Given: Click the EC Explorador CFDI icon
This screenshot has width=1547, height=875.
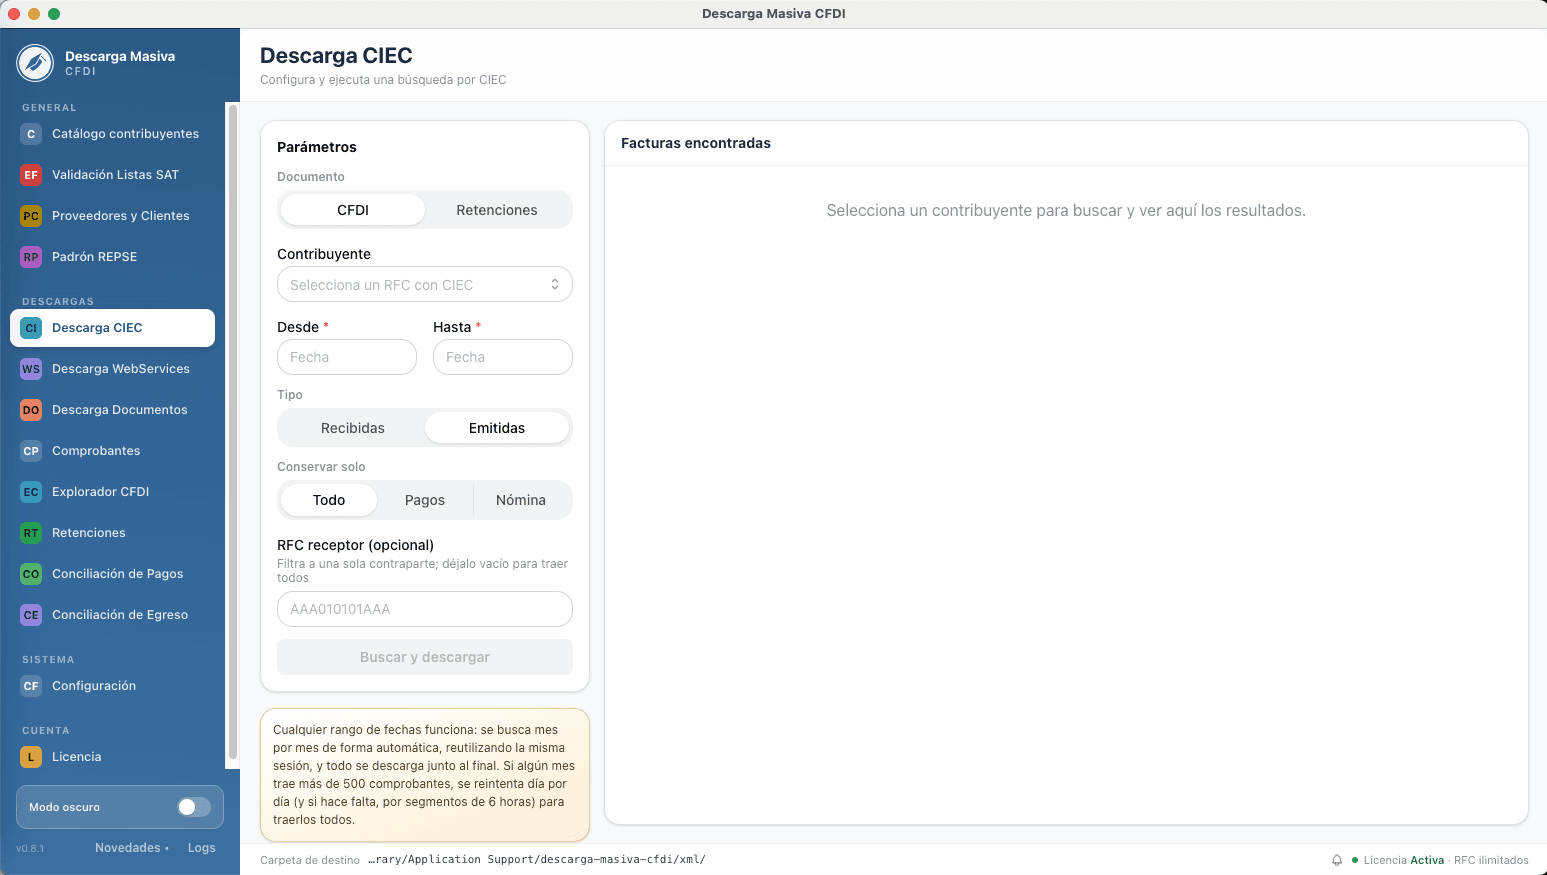Looking at the screenshot, I should [31, 492].
